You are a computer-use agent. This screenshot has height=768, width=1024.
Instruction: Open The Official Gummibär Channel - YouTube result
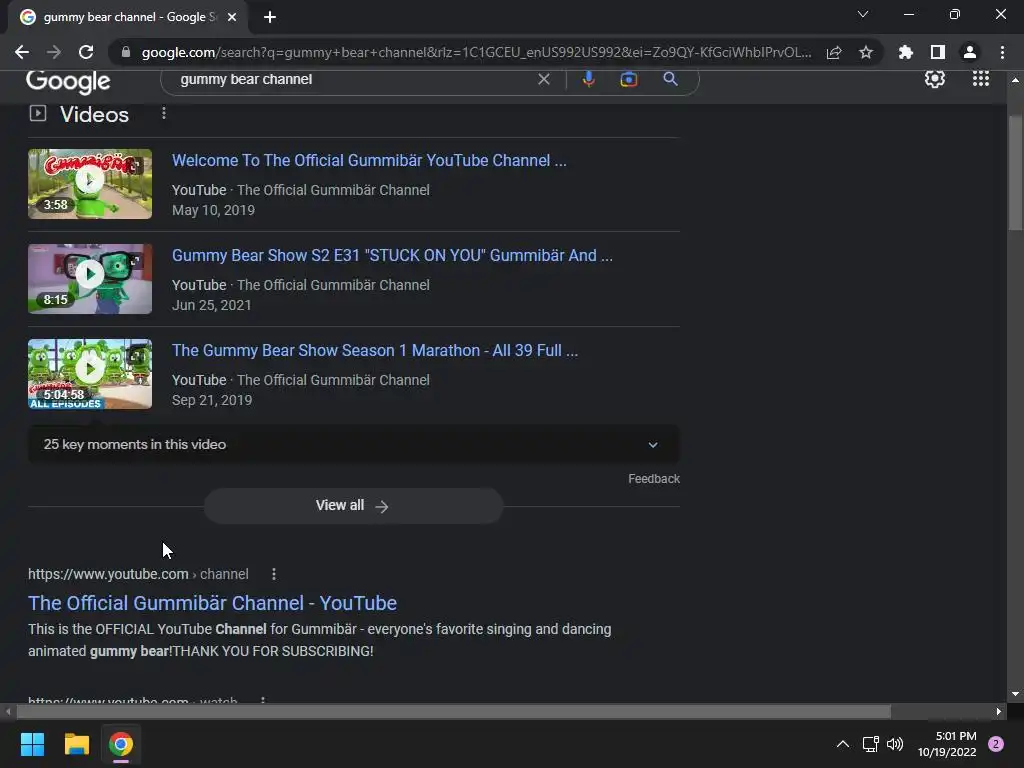point(212,603)
